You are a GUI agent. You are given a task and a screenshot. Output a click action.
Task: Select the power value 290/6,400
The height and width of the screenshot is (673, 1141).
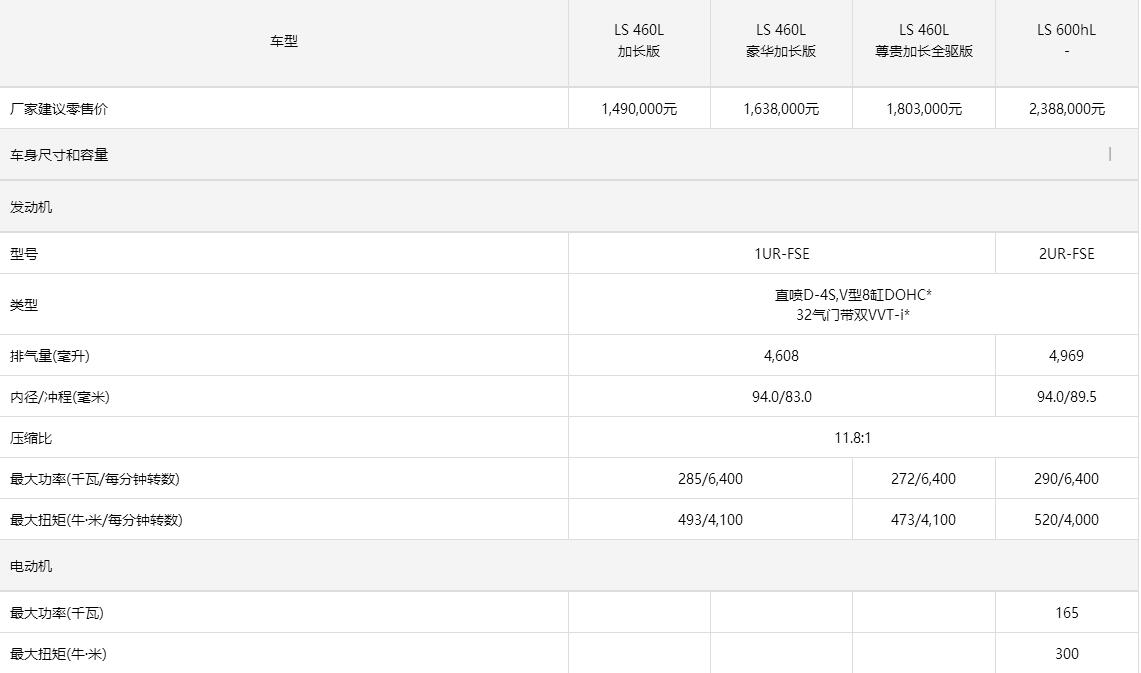(x=1066, y=479)
